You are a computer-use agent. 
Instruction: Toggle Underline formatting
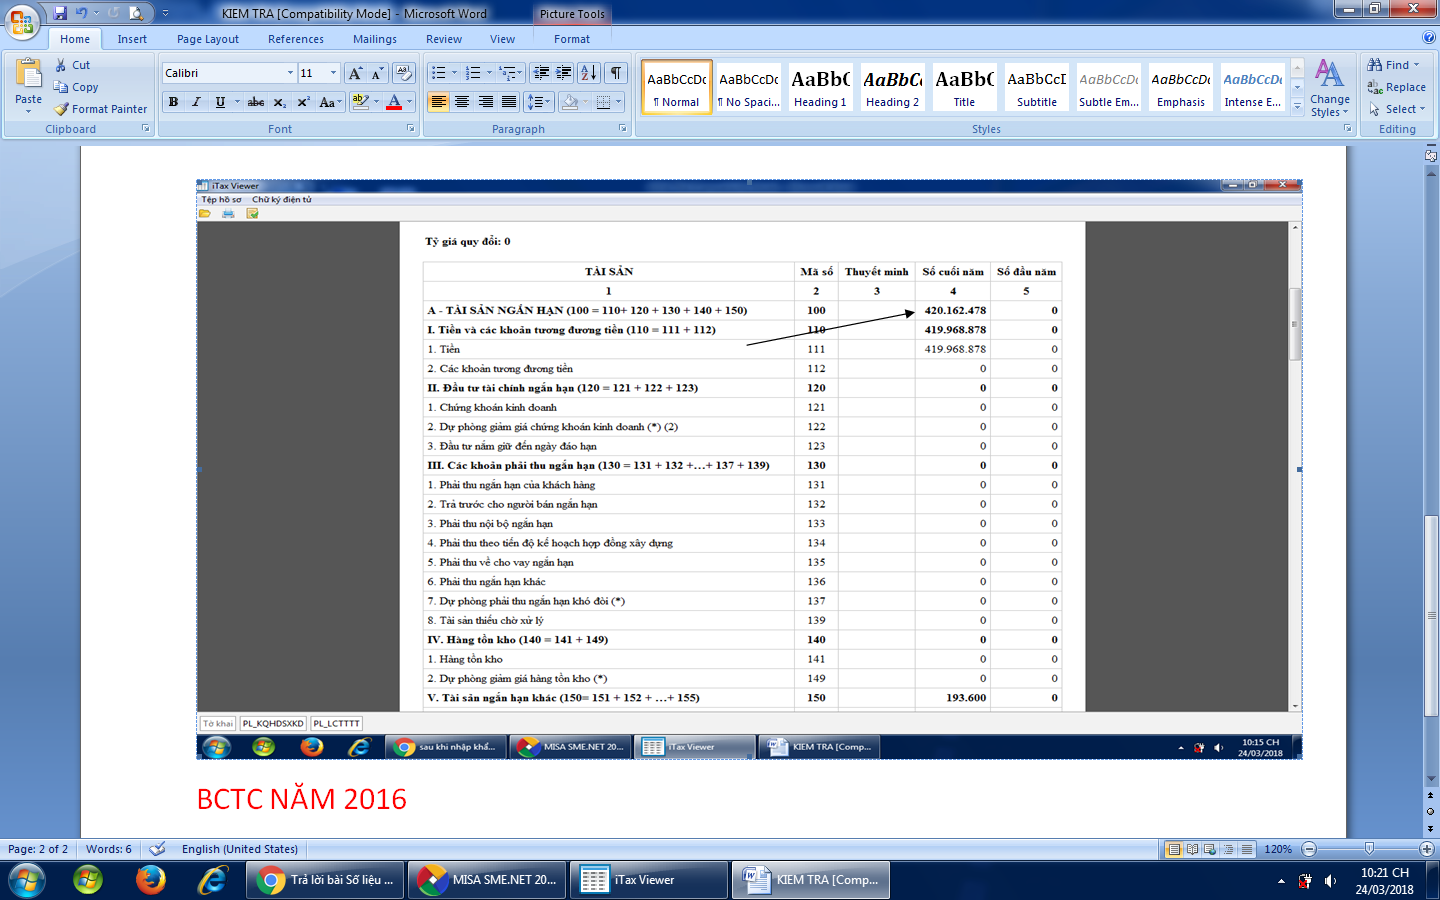pos(220,102)
